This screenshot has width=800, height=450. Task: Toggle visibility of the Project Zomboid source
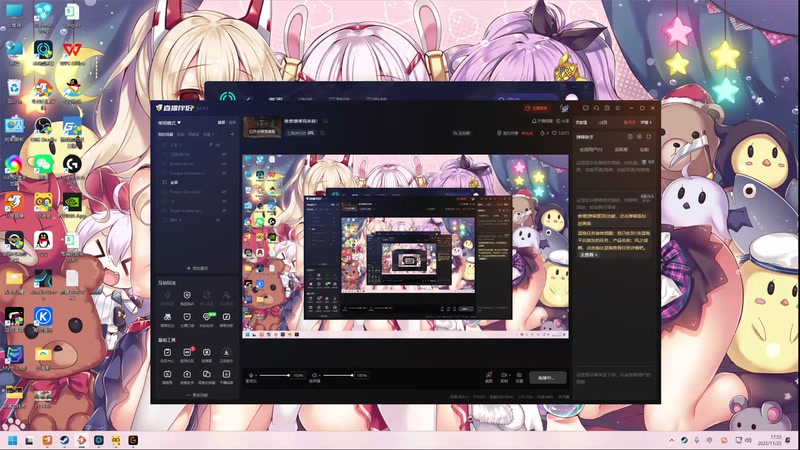[224, 192]
